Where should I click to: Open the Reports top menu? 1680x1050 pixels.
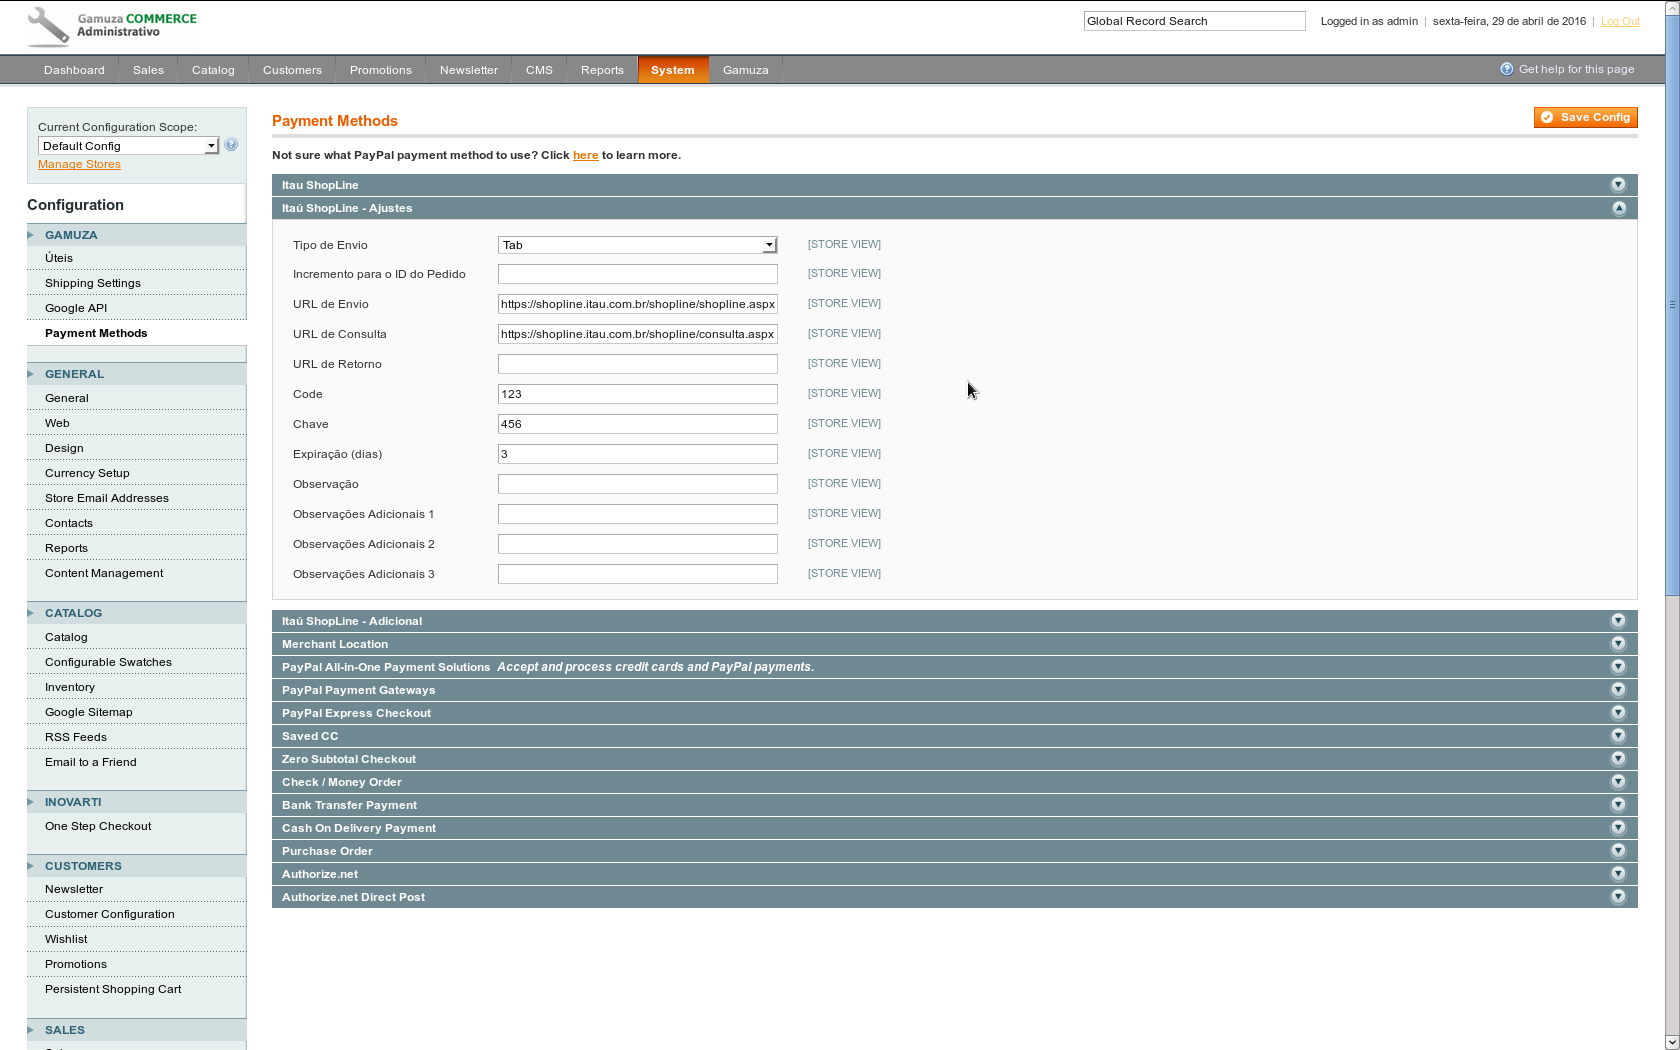602,70
